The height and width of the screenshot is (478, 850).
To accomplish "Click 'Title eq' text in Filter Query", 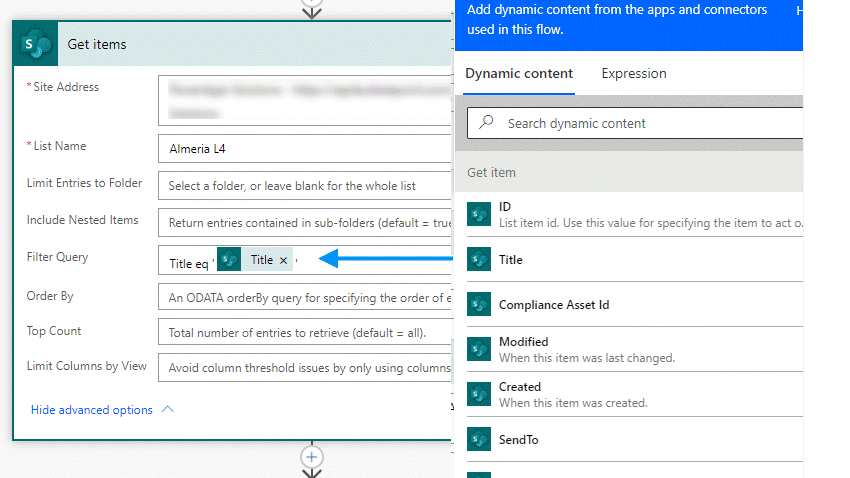I will pyautogui.click(x=189, y=263).
